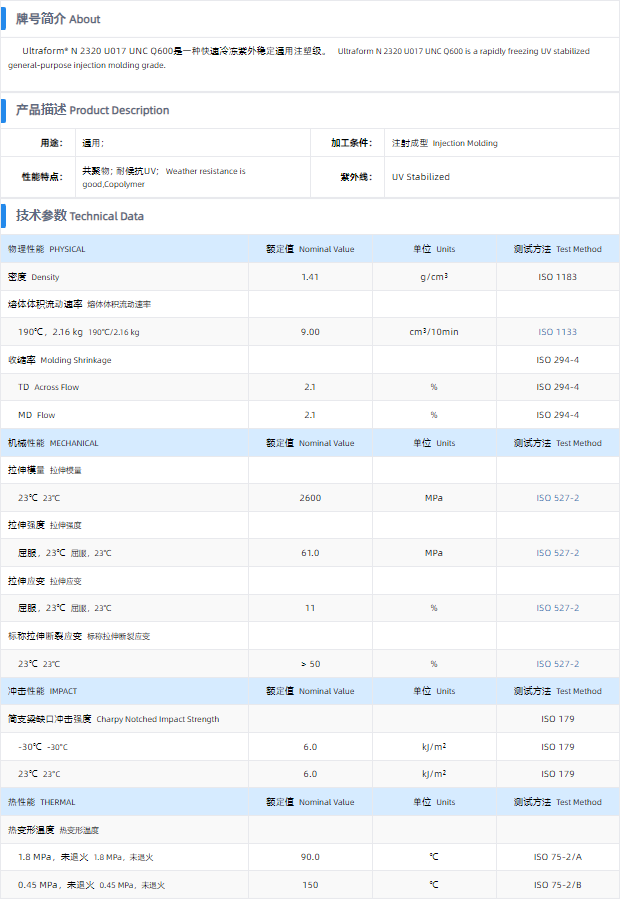Click the 热变形温度 row label

tap(53, 830)
